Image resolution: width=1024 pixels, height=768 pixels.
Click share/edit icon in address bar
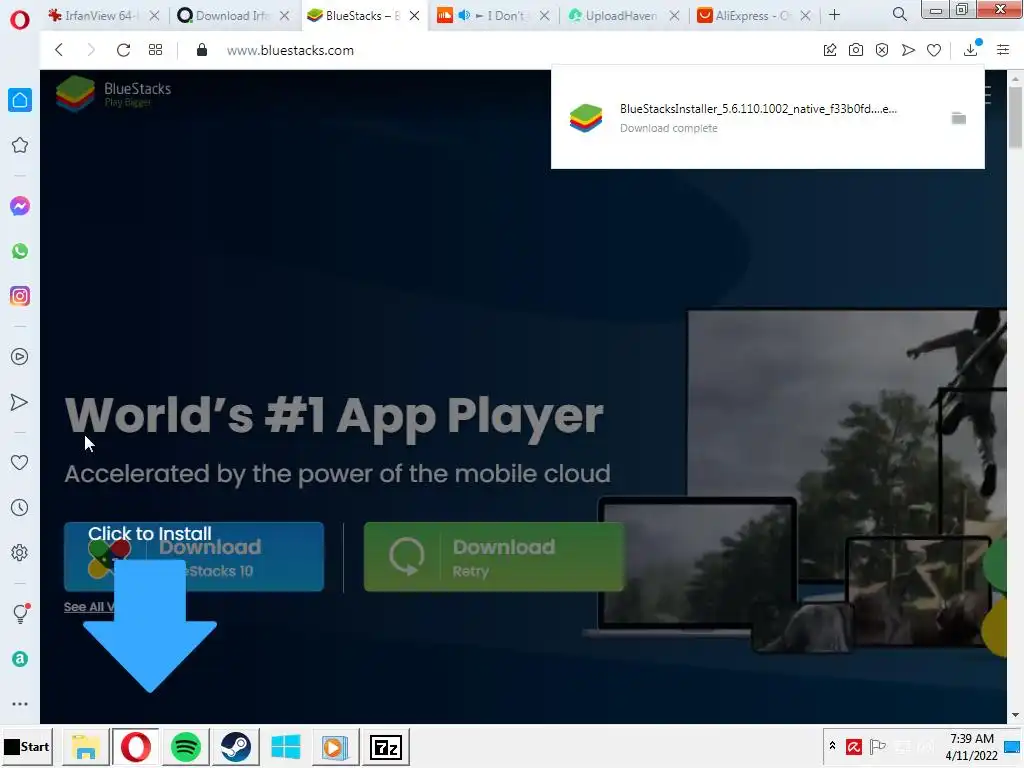pyautogui.click(x=830, y=50)
